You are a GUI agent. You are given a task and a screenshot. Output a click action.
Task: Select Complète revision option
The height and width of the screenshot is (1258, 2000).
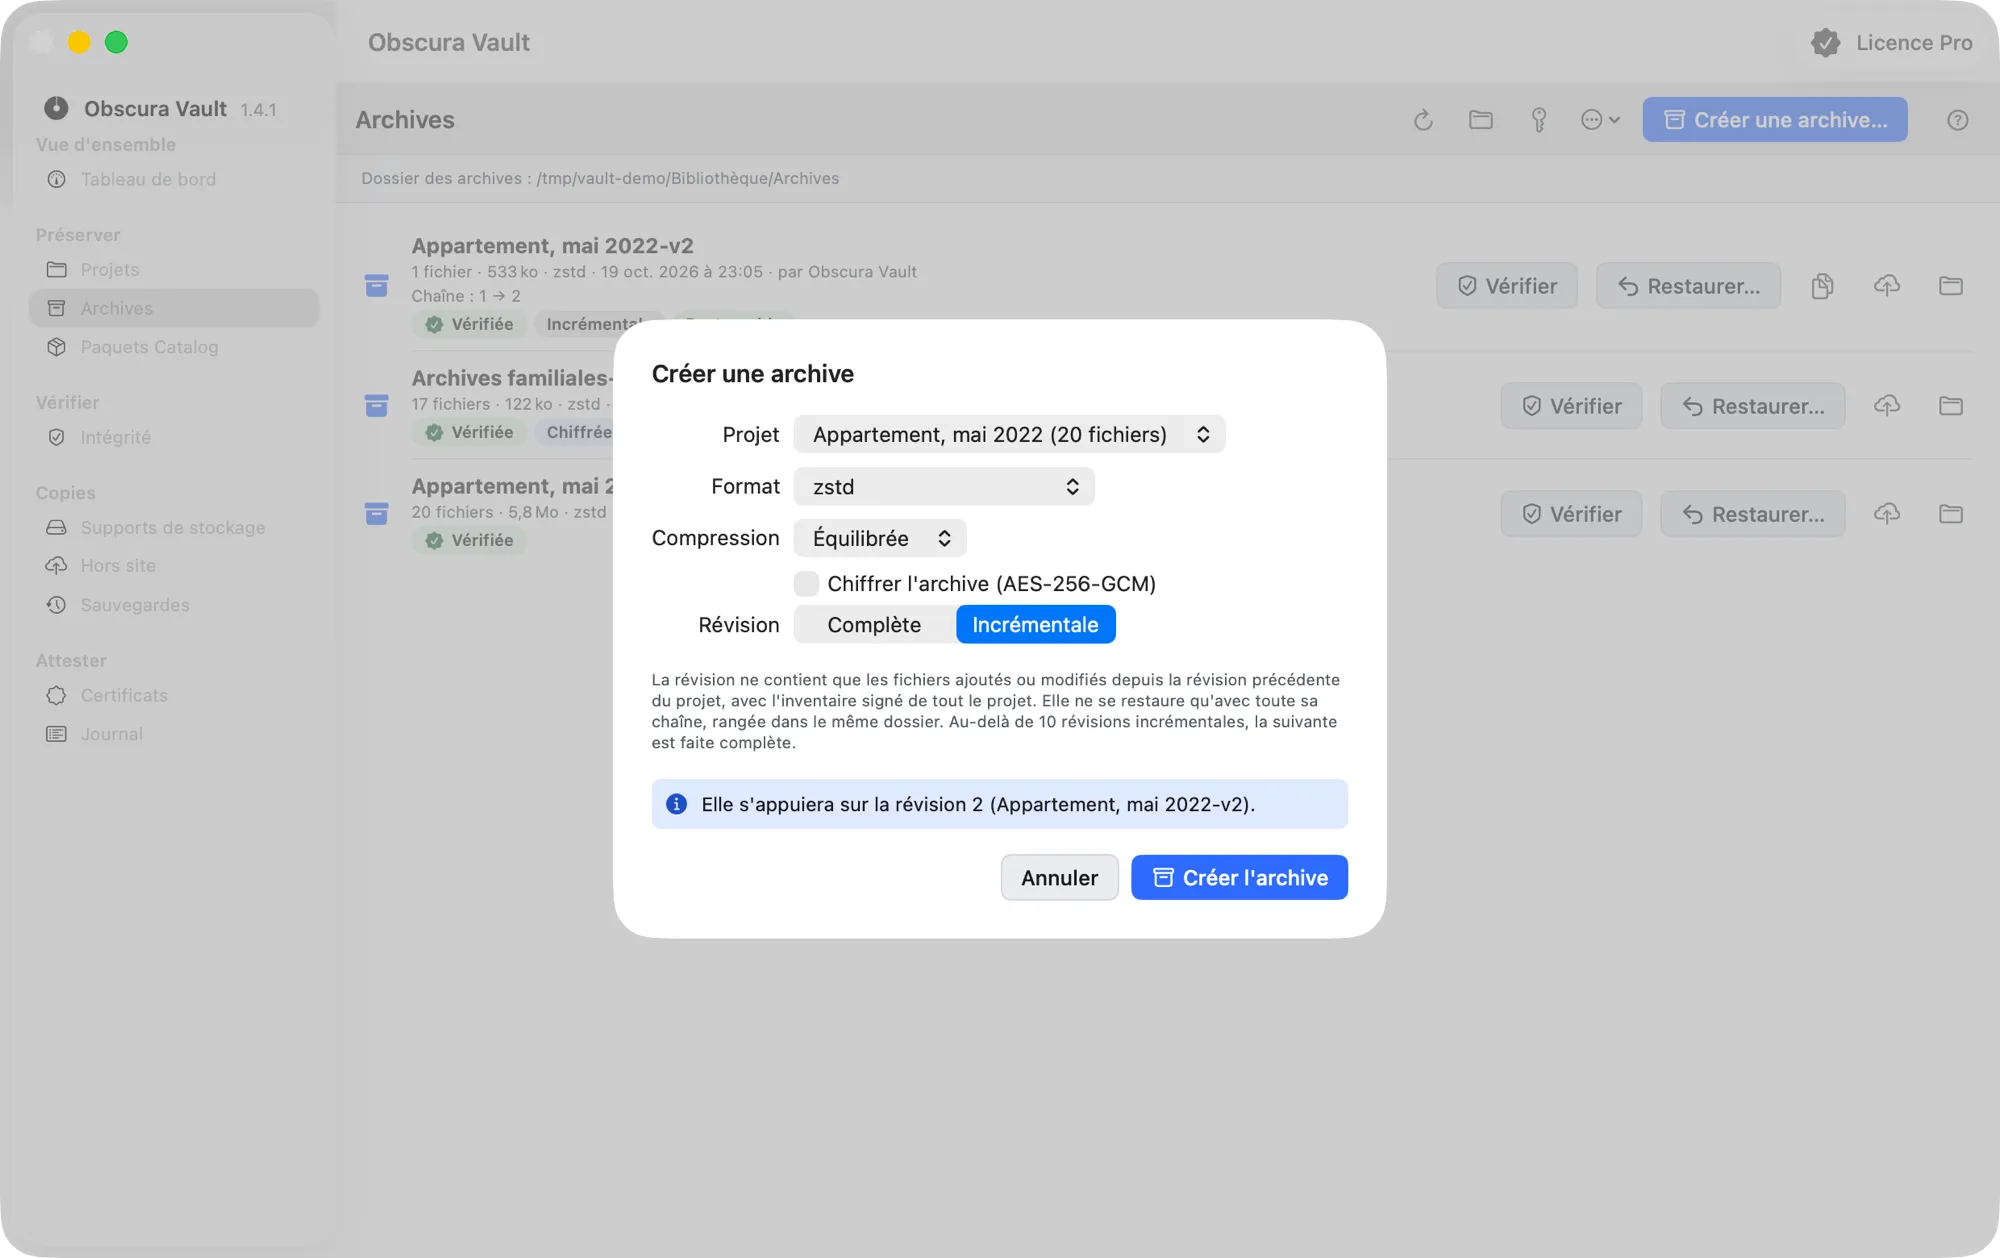pyautogui.click(x=874, y=625)
